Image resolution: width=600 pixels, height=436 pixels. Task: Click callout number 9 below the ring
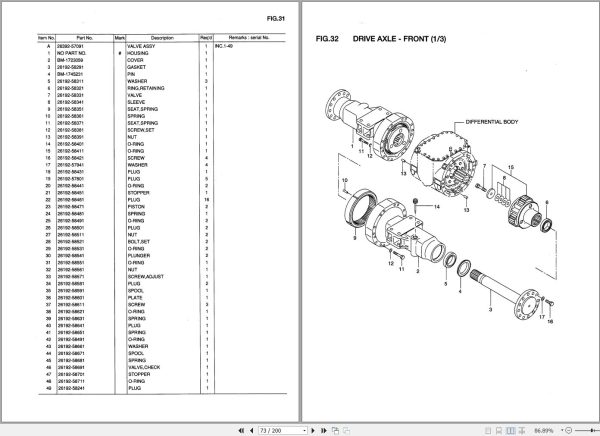click(355, 238)
